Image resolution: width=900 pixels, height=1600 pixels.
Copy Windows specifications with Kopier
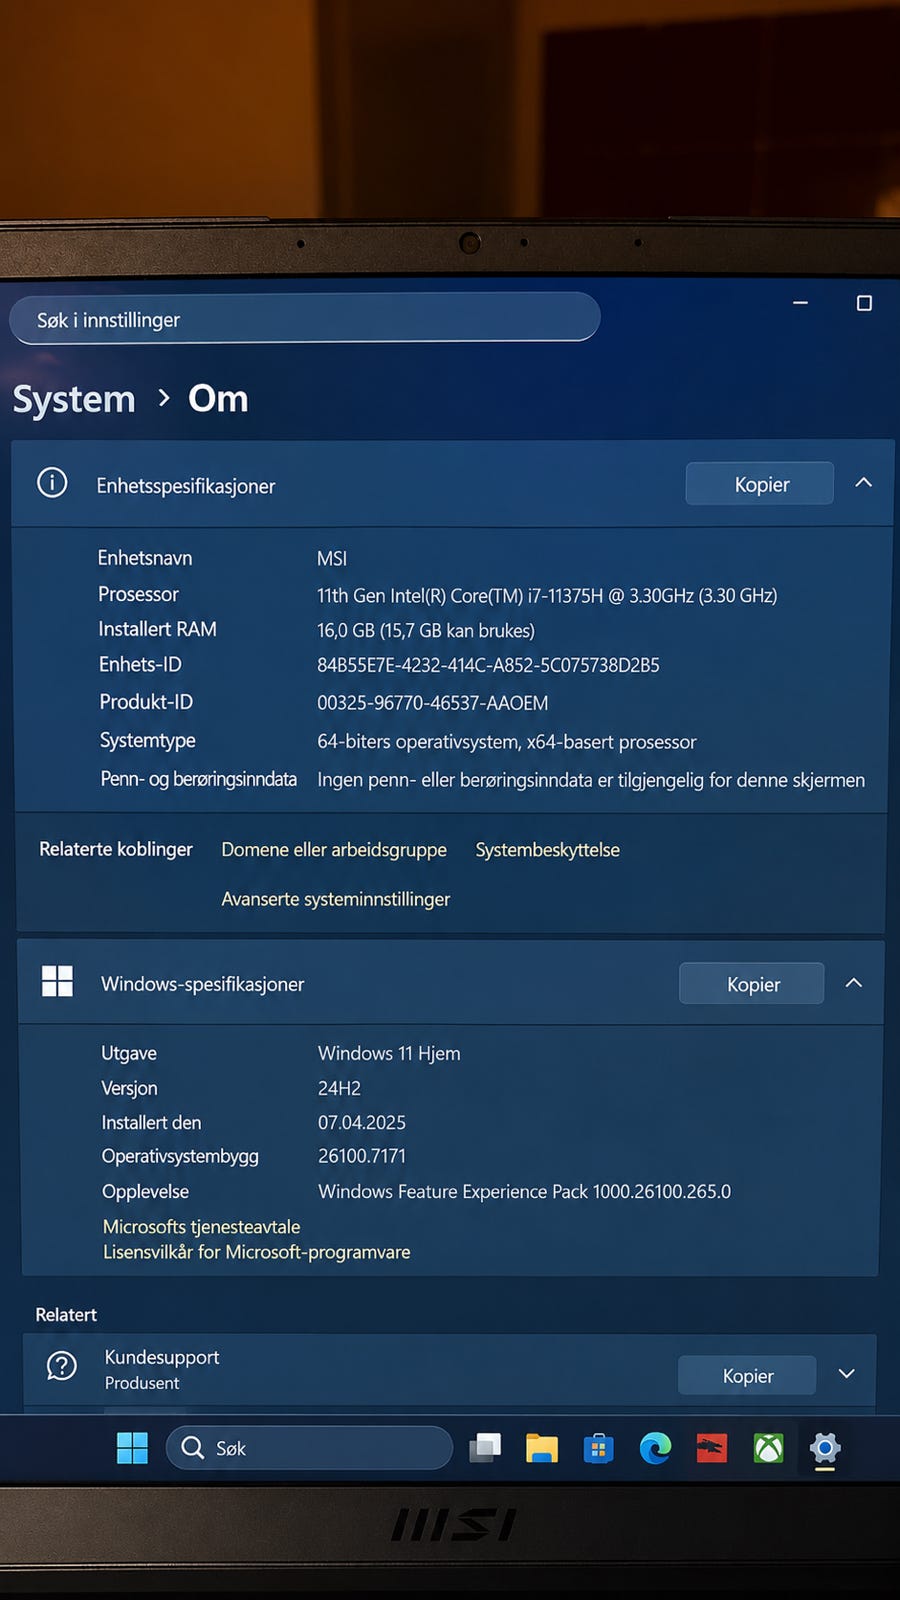click(x=752, y=984)
